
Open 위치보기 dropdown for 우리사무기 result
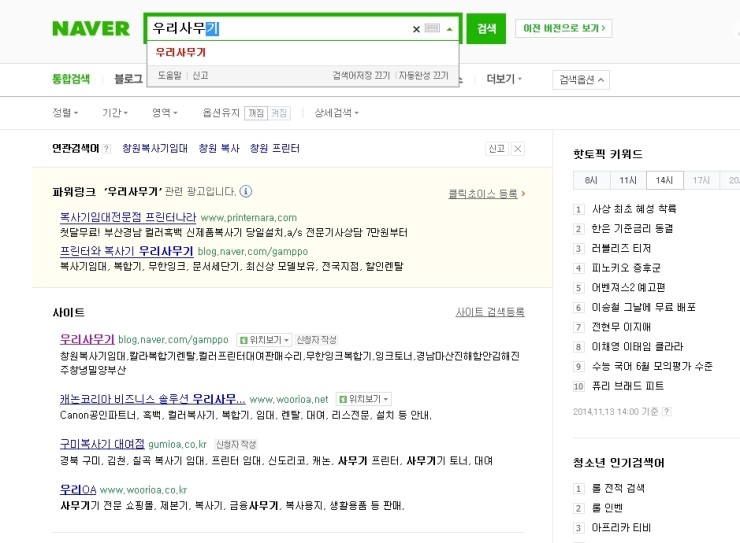click(264, 340)
